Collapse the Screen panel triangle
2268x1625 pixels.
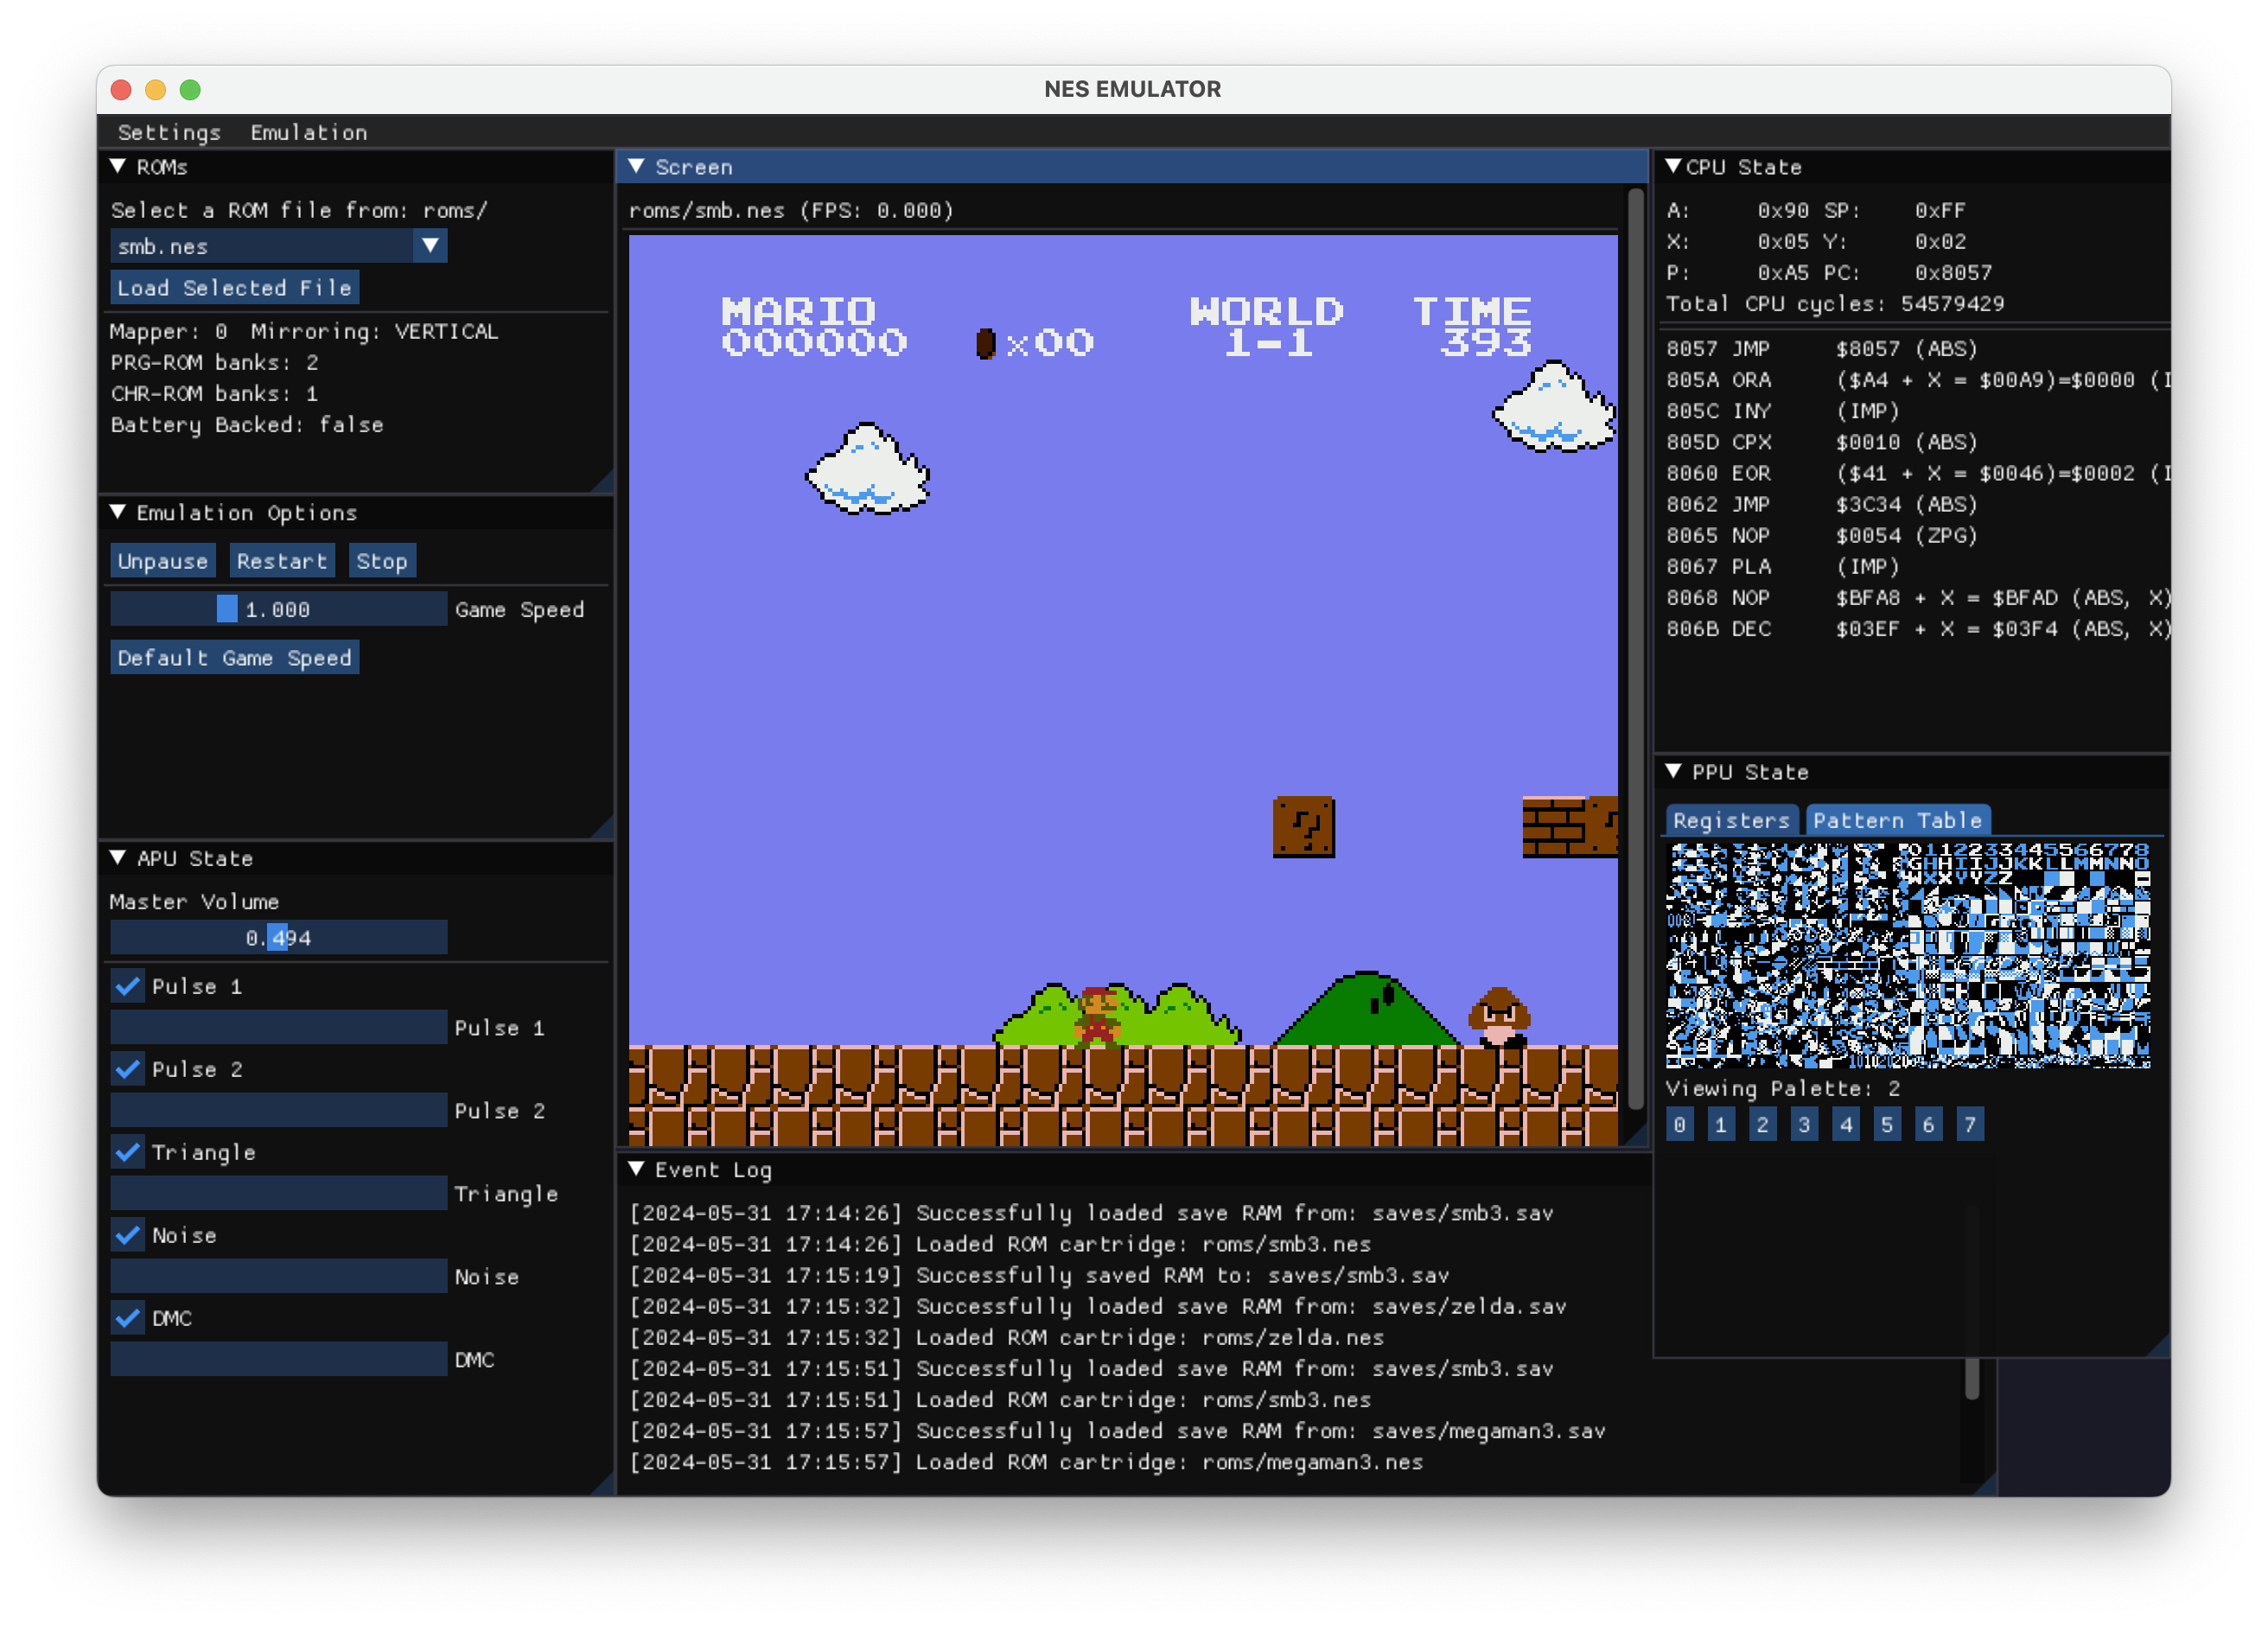tap(636, 167)
